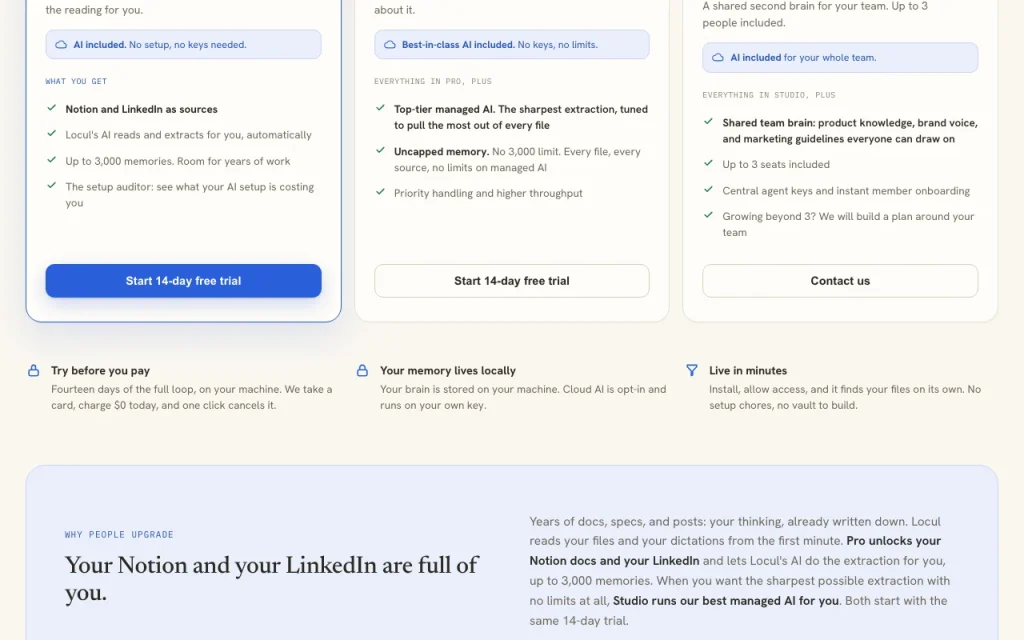Viewport: 1024px width, 640px height.
Task: Click the checkmark beside Shared team brain
Action: click(708, 121)
